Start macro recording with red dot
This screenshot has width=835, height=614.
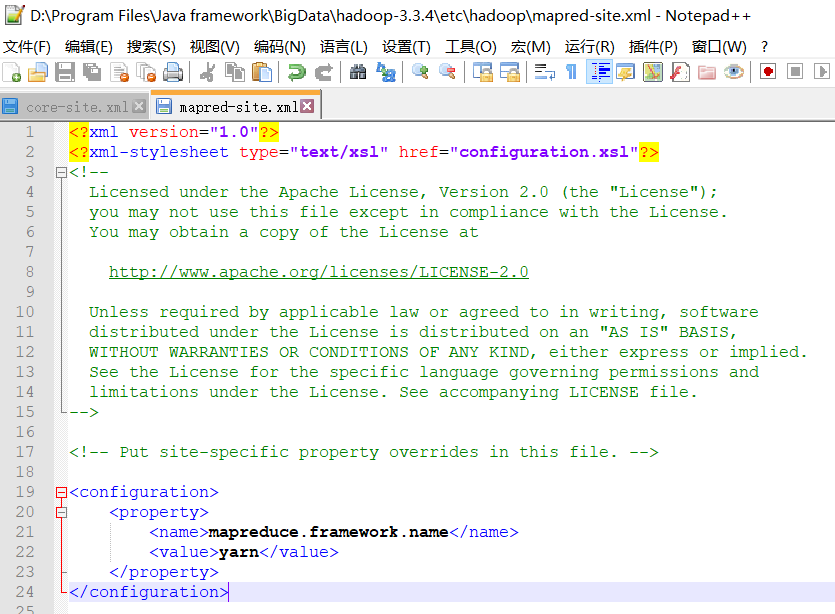click(768, 72)
